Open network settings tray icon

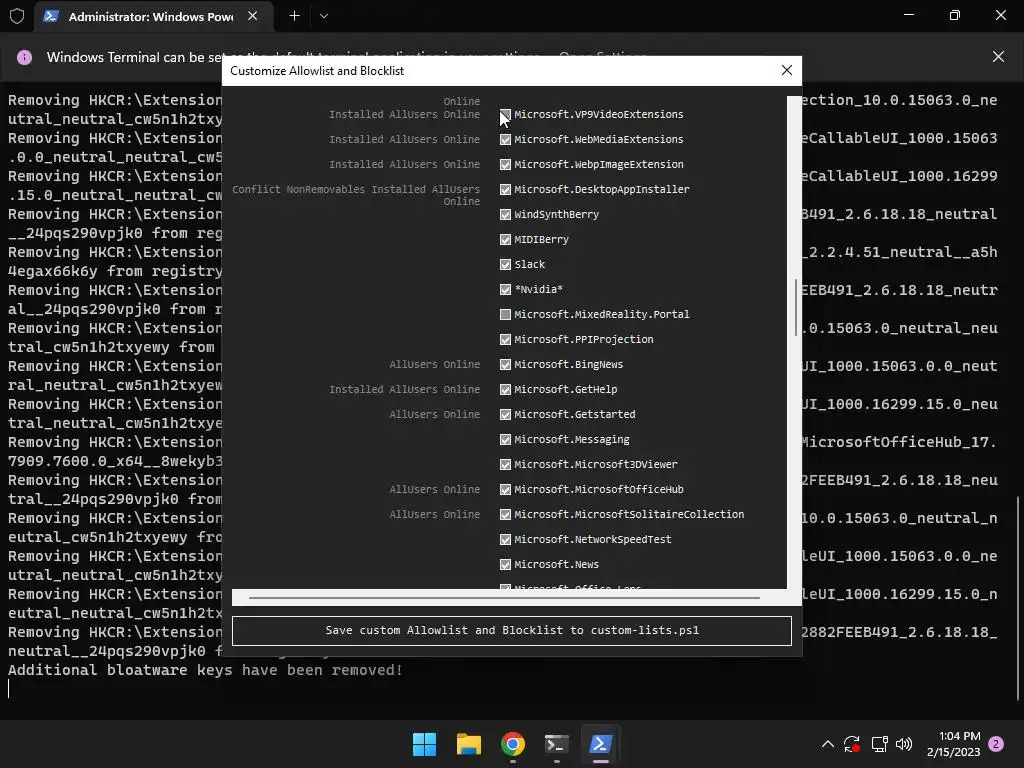(879, 744)
